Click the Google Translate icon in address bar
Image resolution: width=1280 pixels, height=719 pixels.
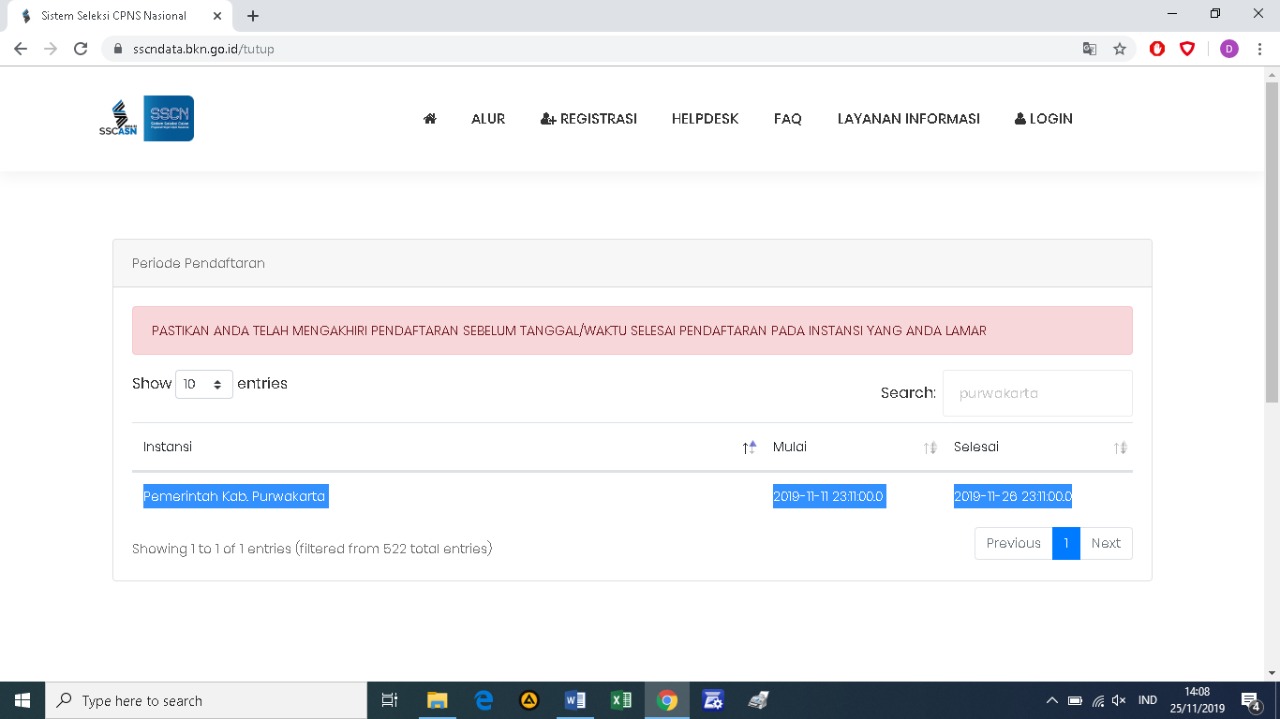click(1090, 49)
